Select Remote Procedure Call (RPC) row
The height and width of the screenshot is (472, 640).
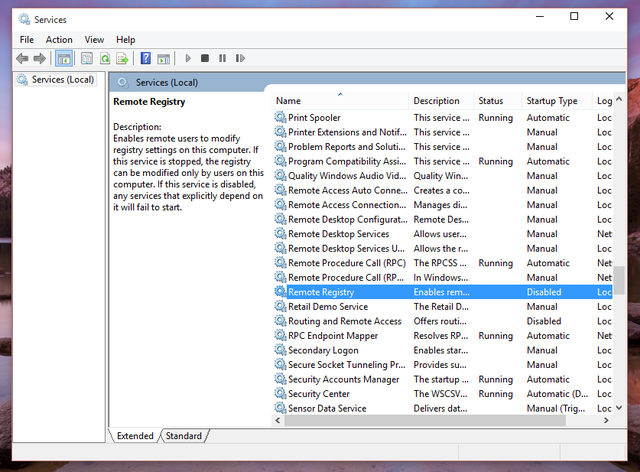click(x=442, y=263)
